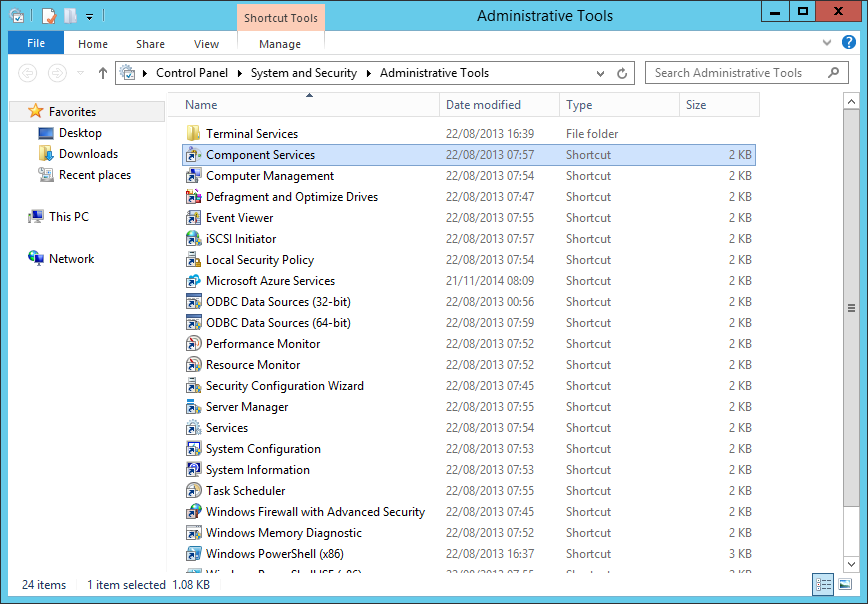Open the Customize Quick Access Toolbar dropdown
Screen dimensions: 868x604
point(89,16)
